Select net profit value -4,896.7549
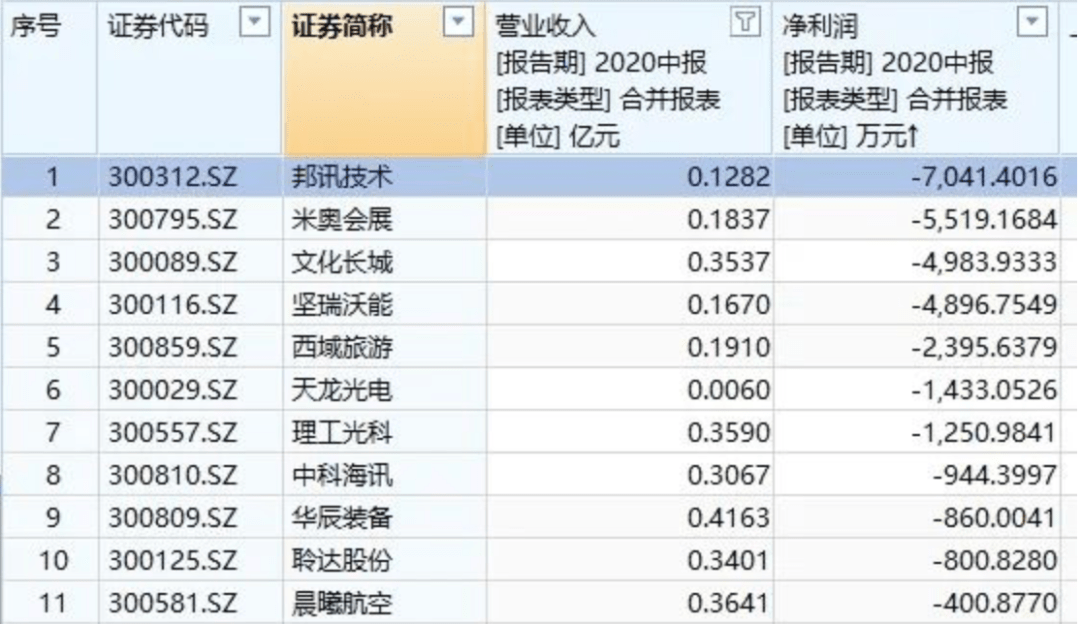This screenshot has width=1080, height=624. [x=984, y=305]
